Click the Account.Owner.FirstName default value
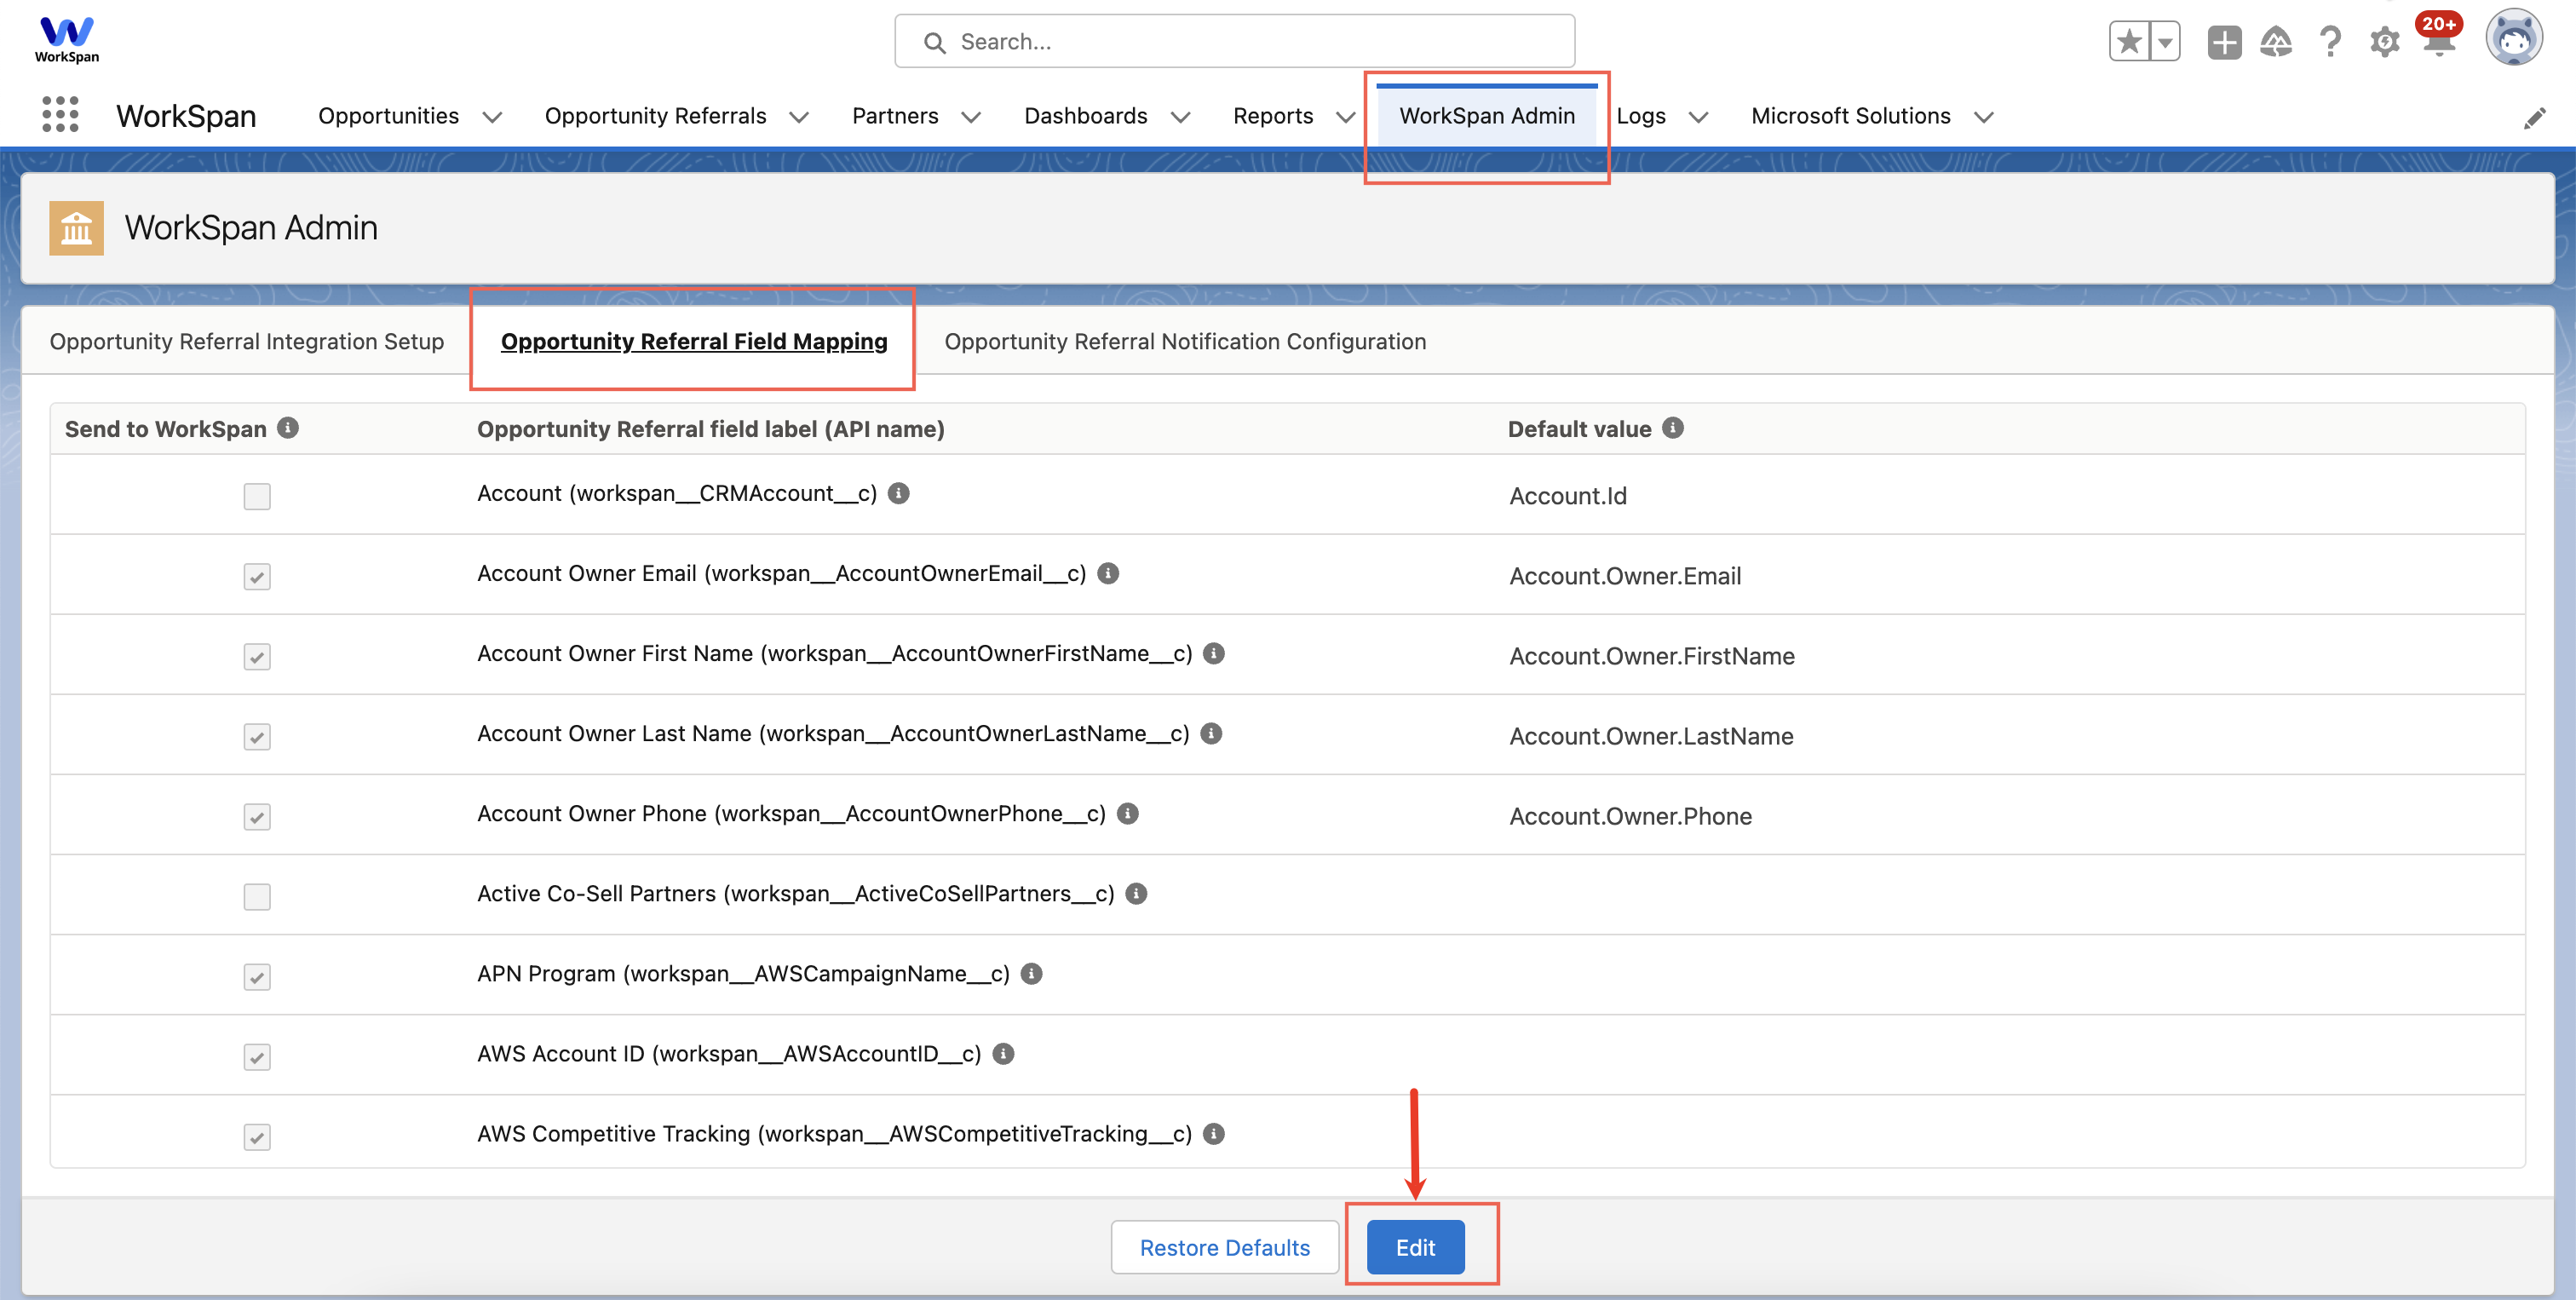This screenshot has width=2576, height=1300. 1652,656
